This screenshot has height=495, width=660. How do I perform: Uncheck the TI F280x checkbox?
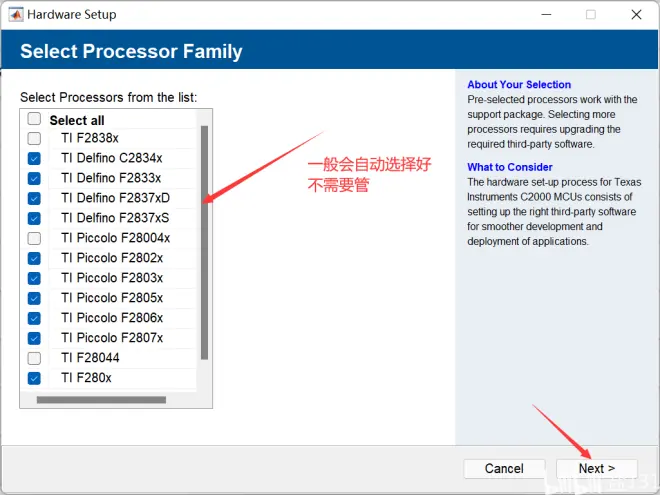click(x=34, y=378)
